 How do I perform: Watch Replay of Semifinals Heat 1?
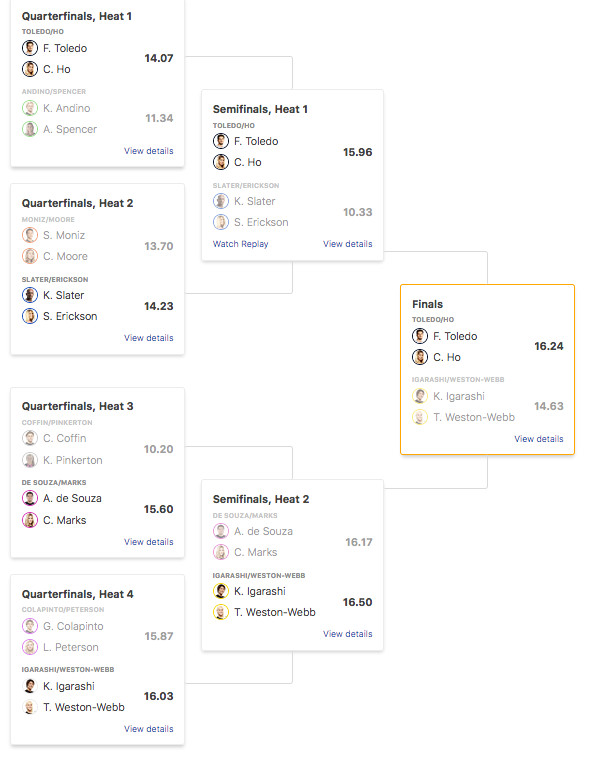click(x=240, y=244)
